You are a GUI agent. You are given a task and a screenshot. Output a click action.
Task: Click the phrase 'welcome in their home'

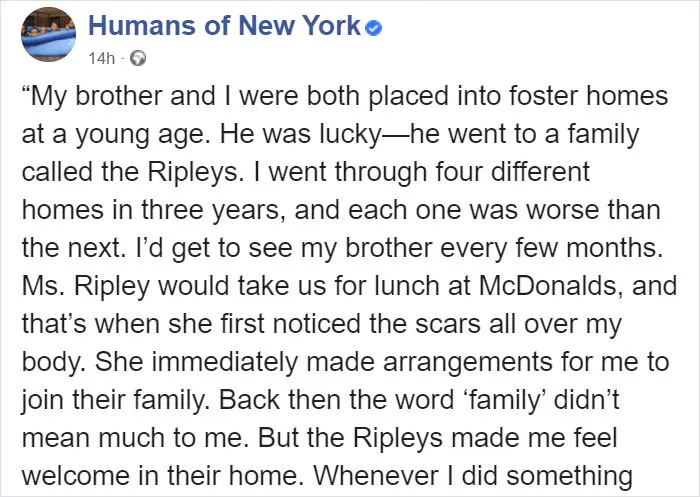click(x=160, y=476)
